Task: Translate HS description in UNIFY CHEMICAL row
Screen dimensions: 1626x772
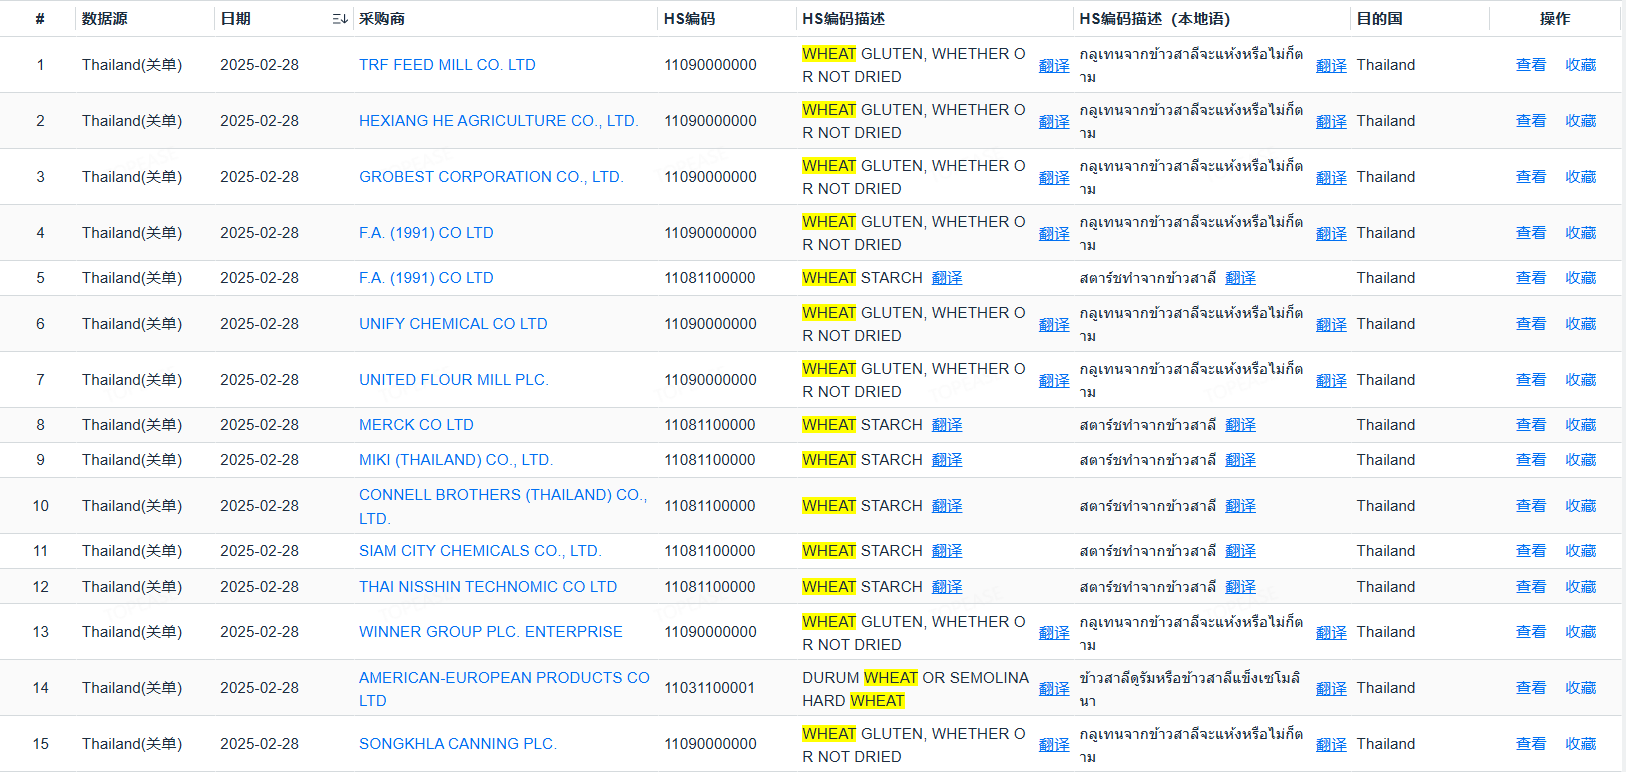Action: tap(1054, 325)
